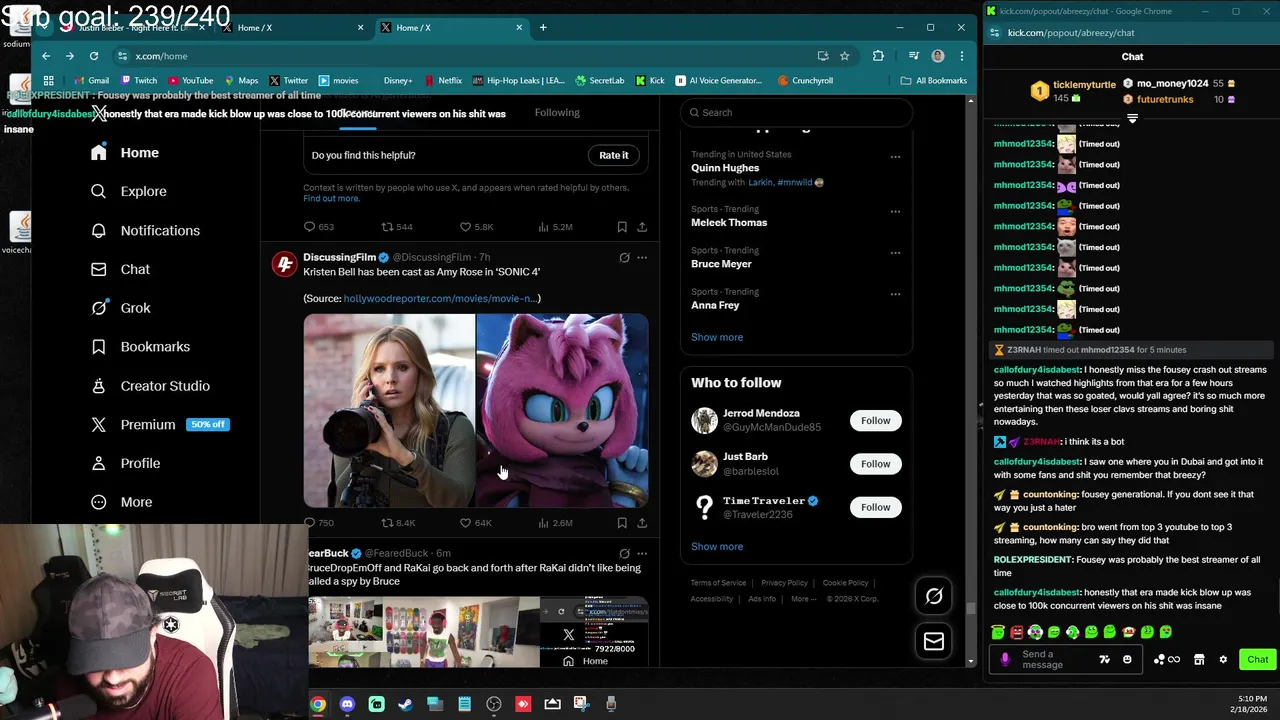
Task: Open Premium in the X sidebar
Action: [x=160, y=424]
